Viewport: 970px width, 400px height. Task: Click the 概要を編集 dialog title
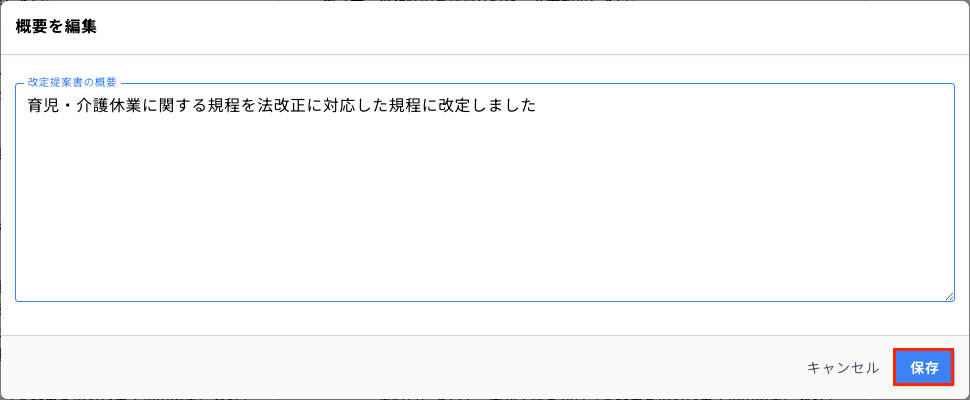(x=56, y=27)
